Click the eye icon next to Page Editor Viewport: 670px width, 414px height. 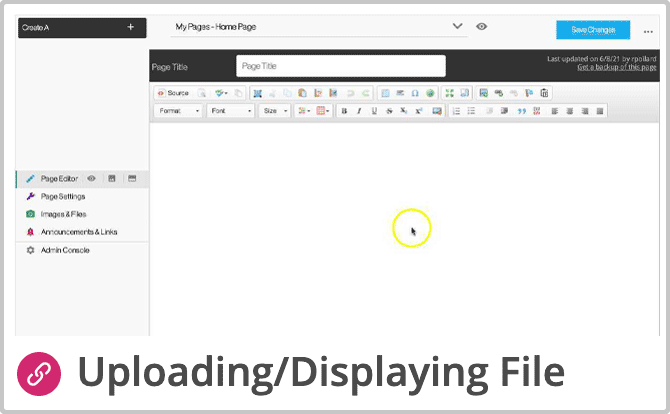(91, 179)
